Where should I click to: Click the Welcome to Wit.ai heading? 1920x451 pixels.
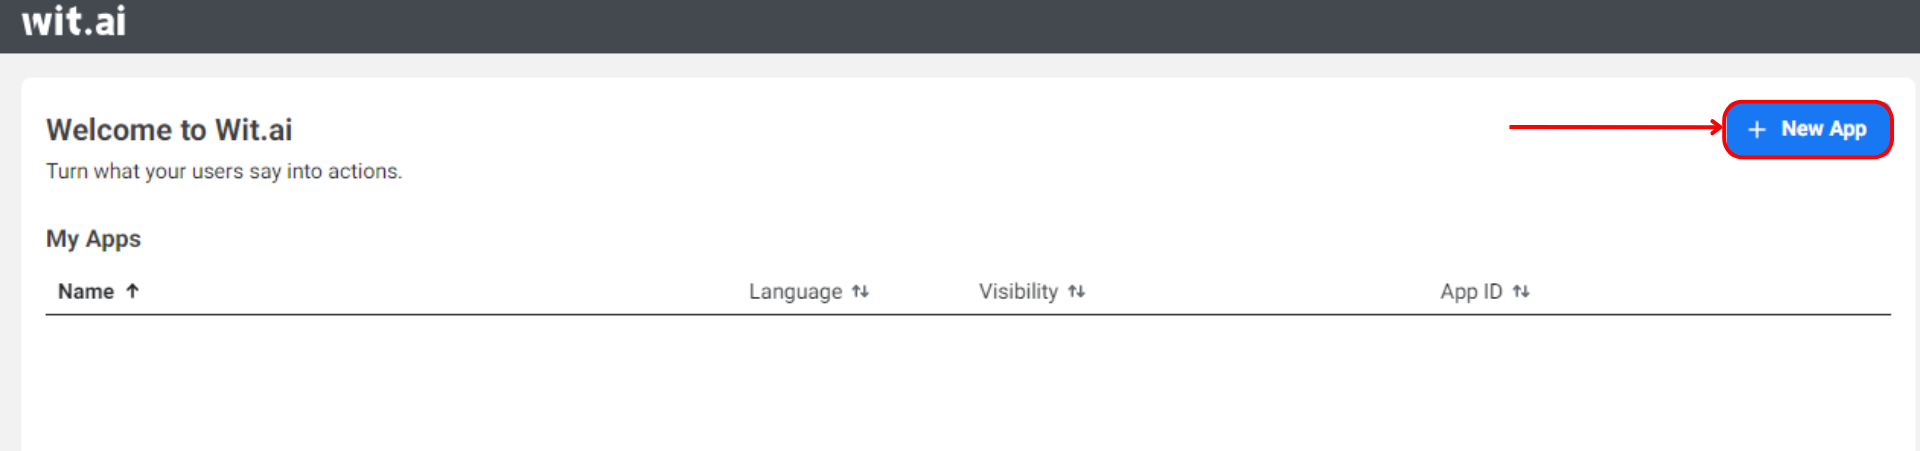tap(169, 130)
